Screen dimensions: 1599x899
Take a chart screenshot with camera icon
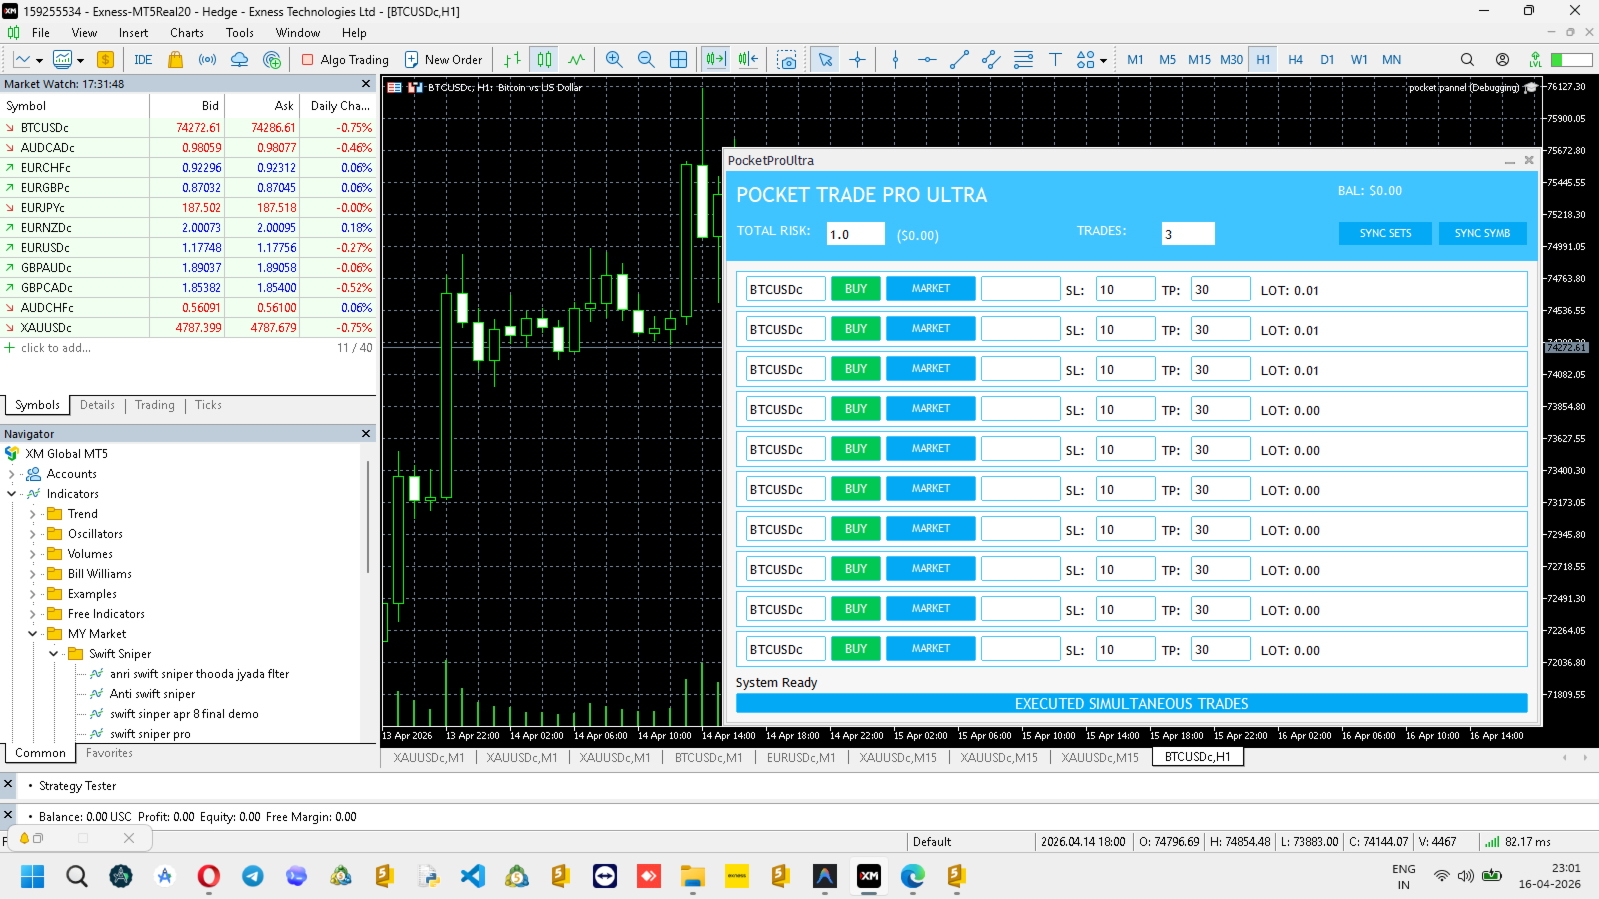point(787,60)
